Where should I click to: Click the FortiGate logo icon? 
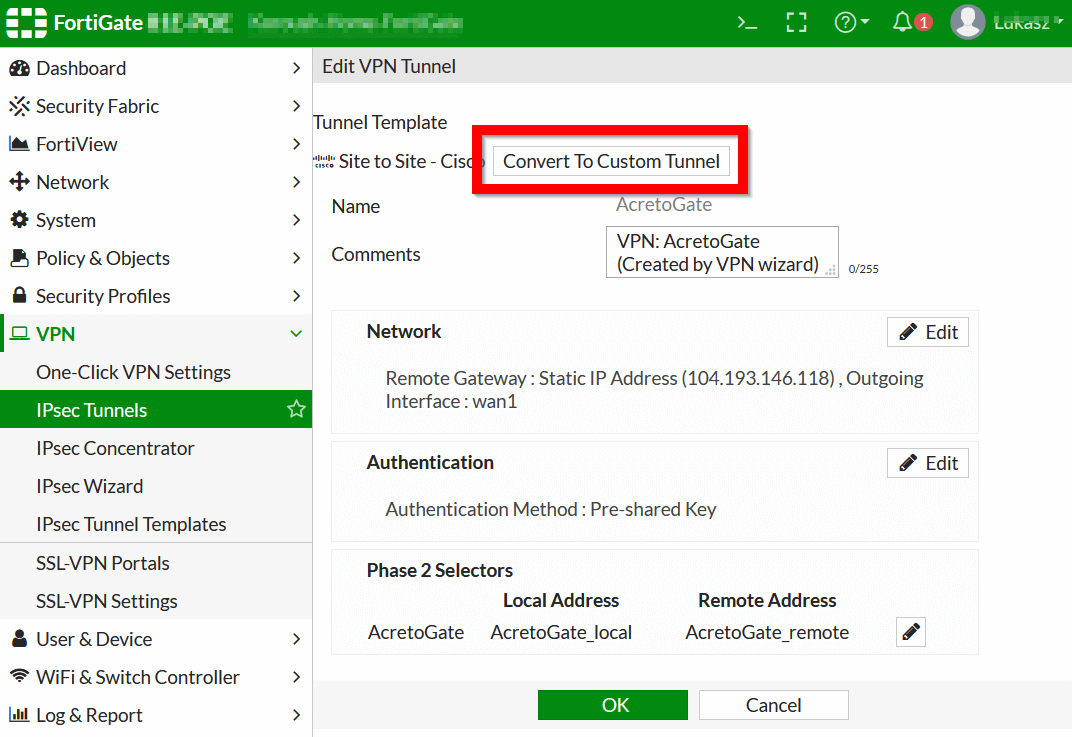[x=26, y=23]
